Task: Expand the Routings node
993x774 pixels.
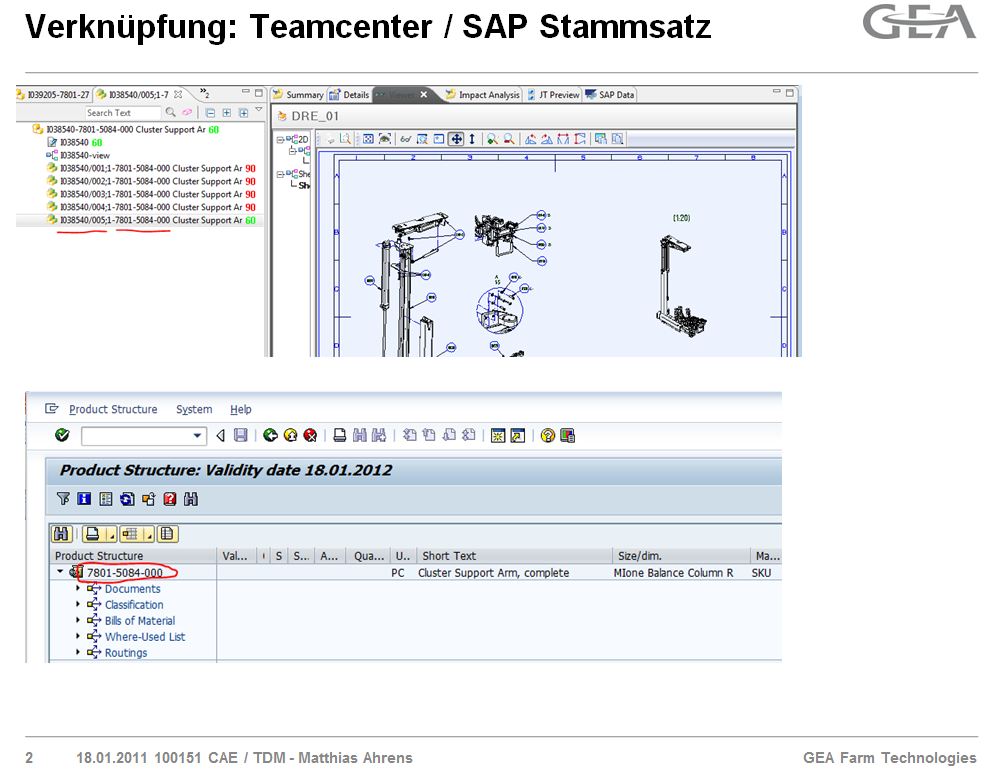Action: click(78, 652)
